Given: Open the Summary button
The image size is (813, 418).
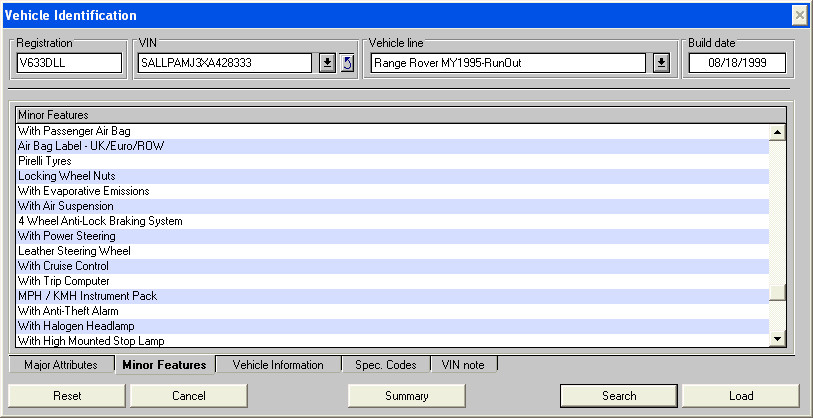Looking at the screenshot, I should coord(406,396).
